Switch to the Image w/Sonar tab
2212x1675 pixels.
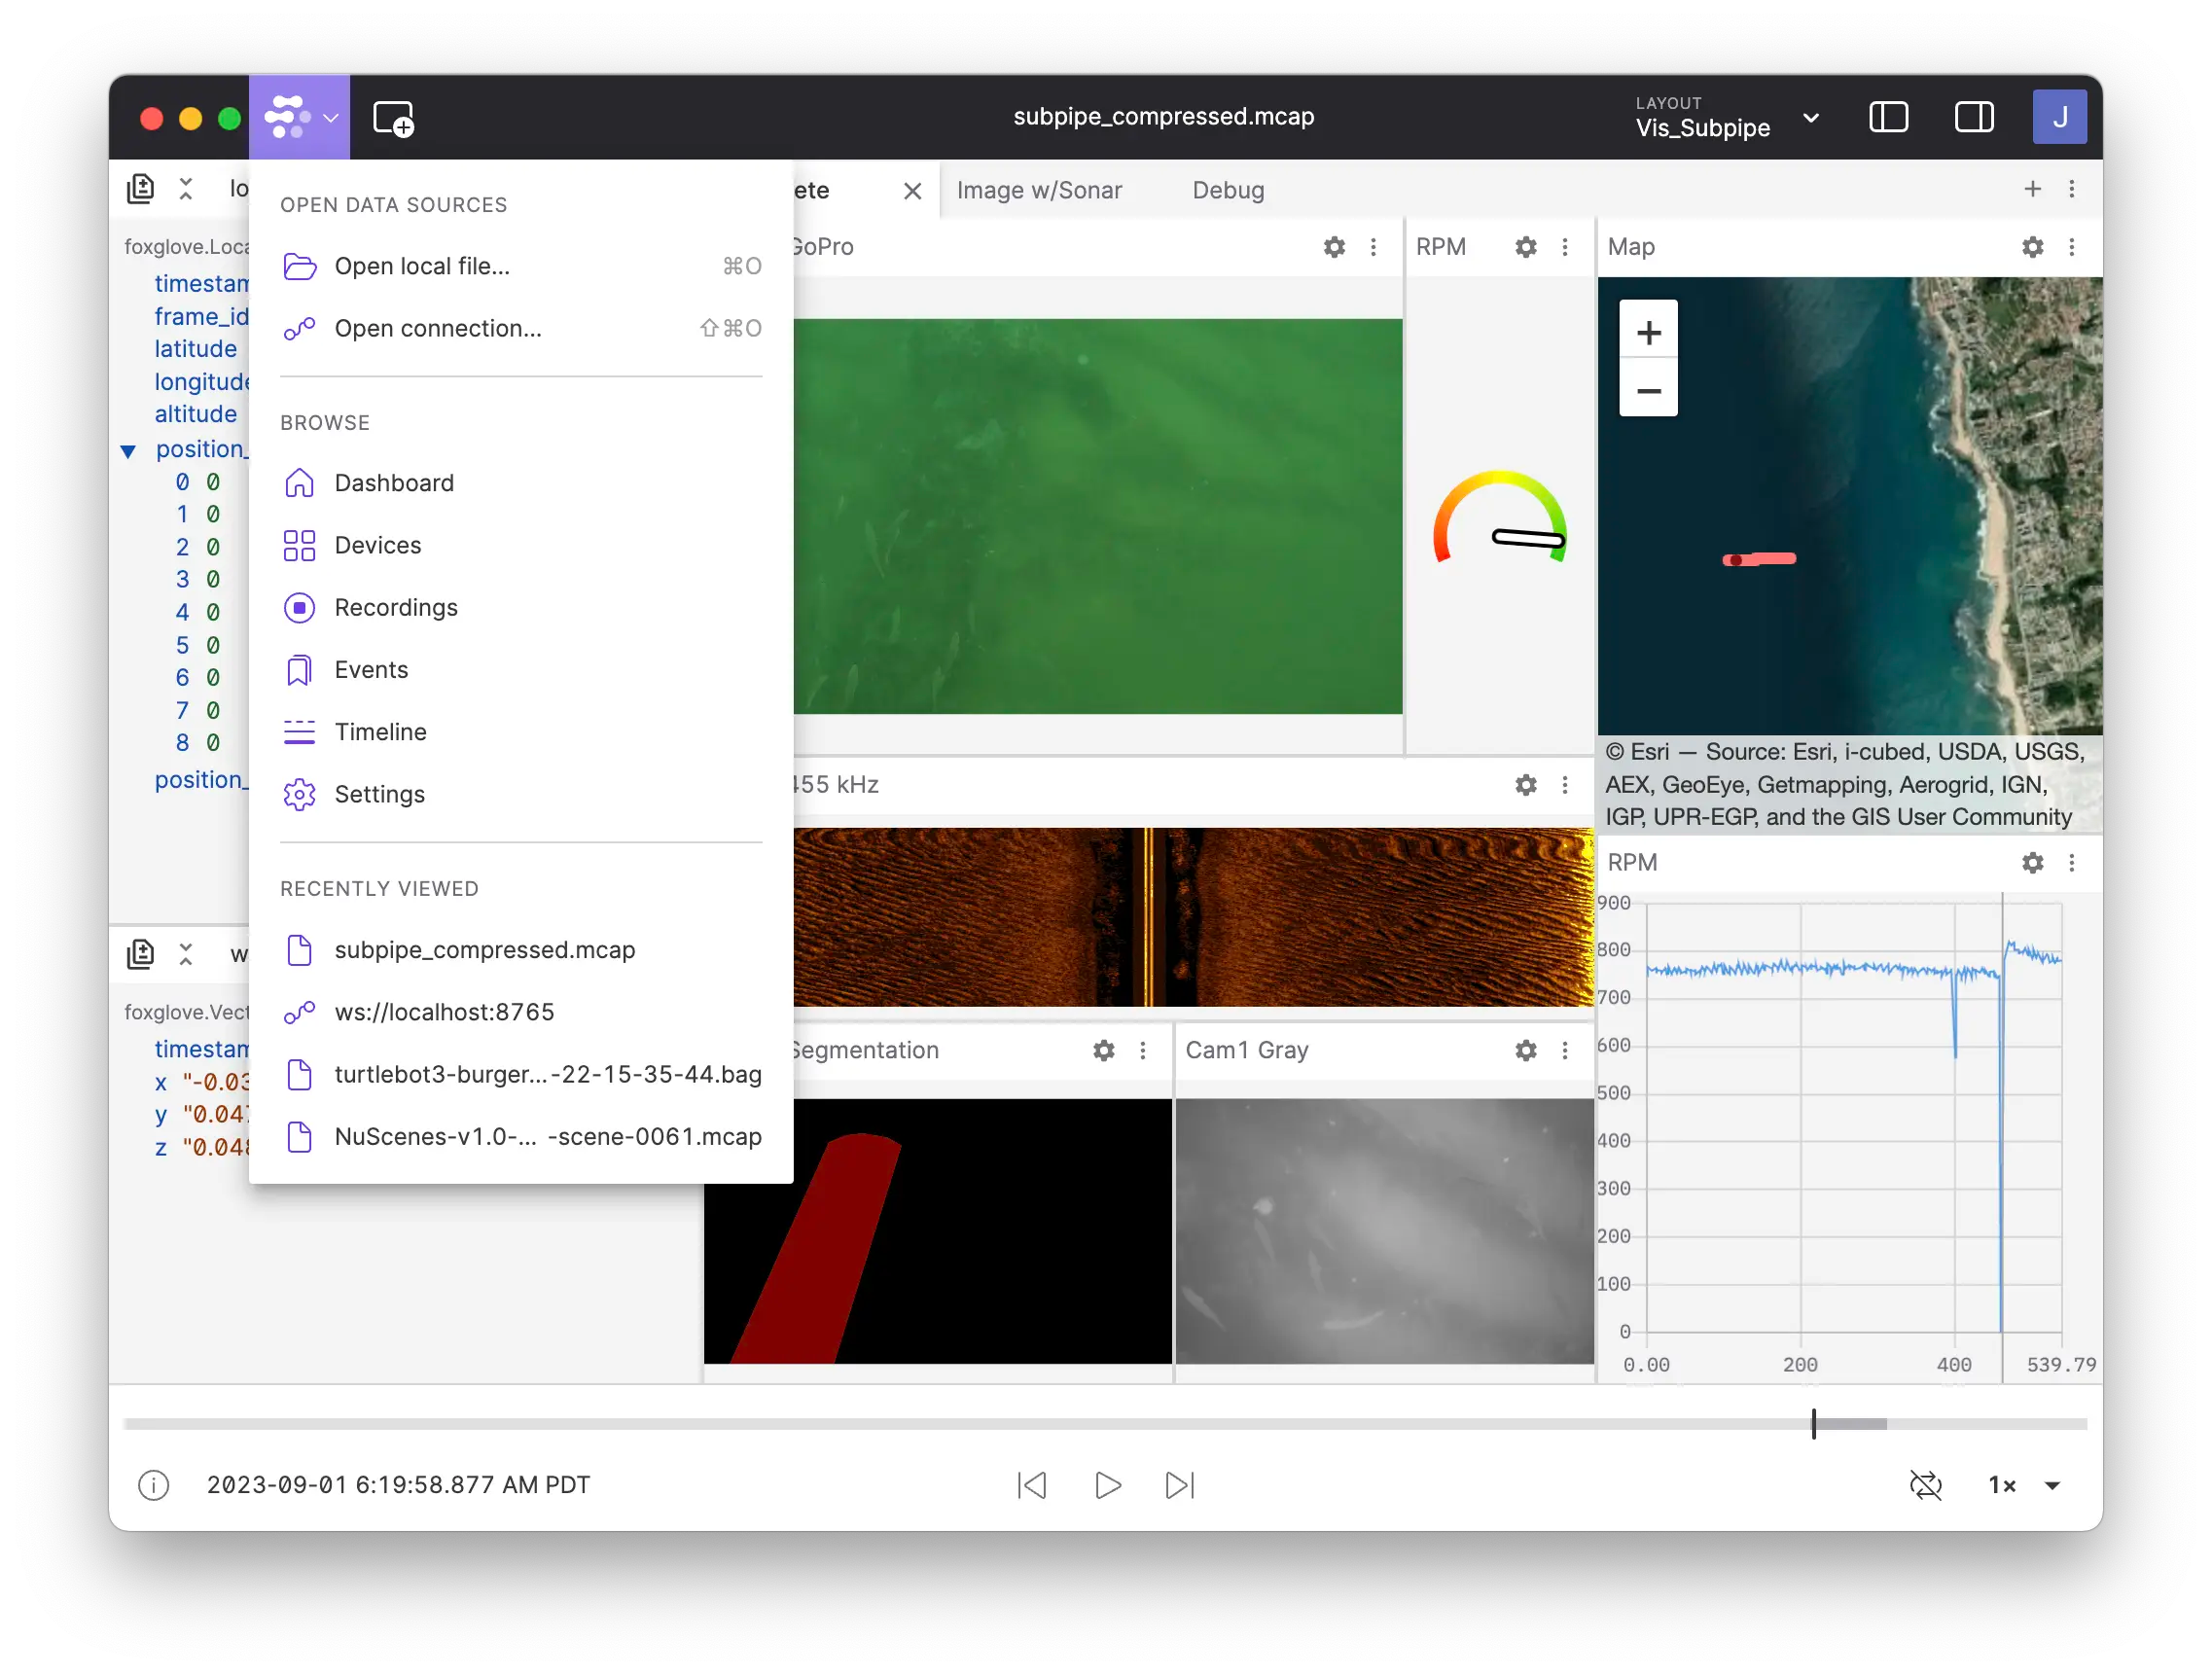[x=1039, y=190]
